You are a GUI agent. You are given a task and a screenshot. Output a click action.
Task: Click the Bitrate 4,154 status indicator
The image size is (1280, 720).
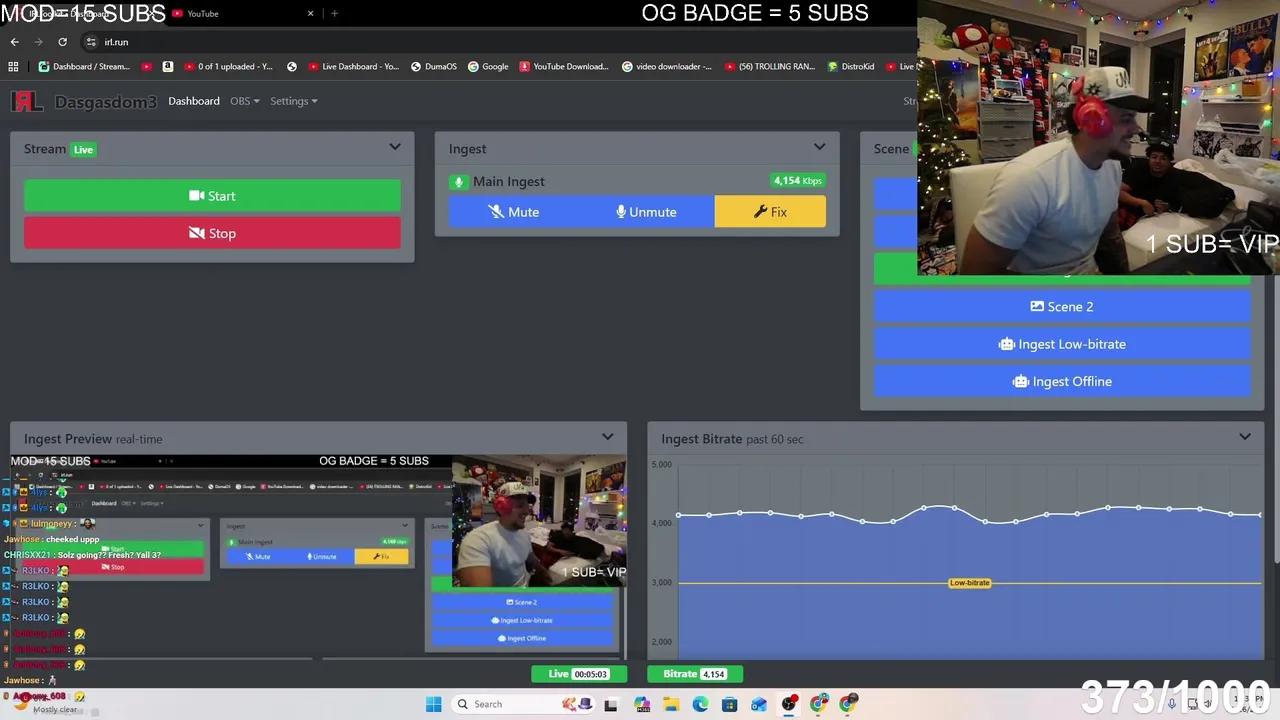[694, 674]
